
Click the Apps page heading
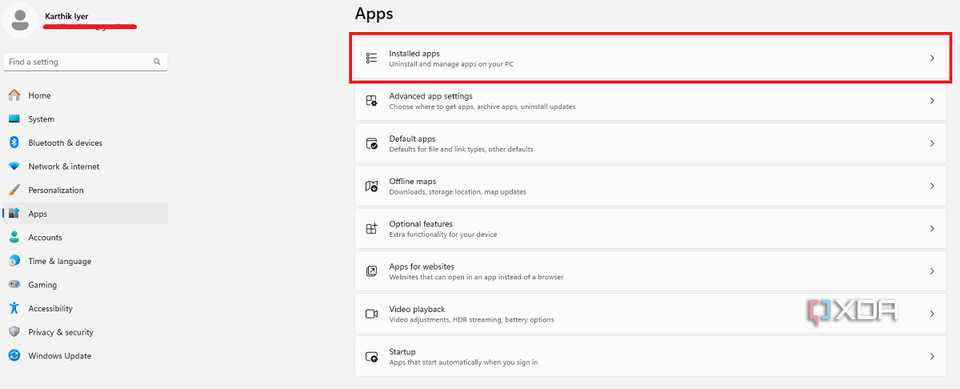[x=373, y=13]
